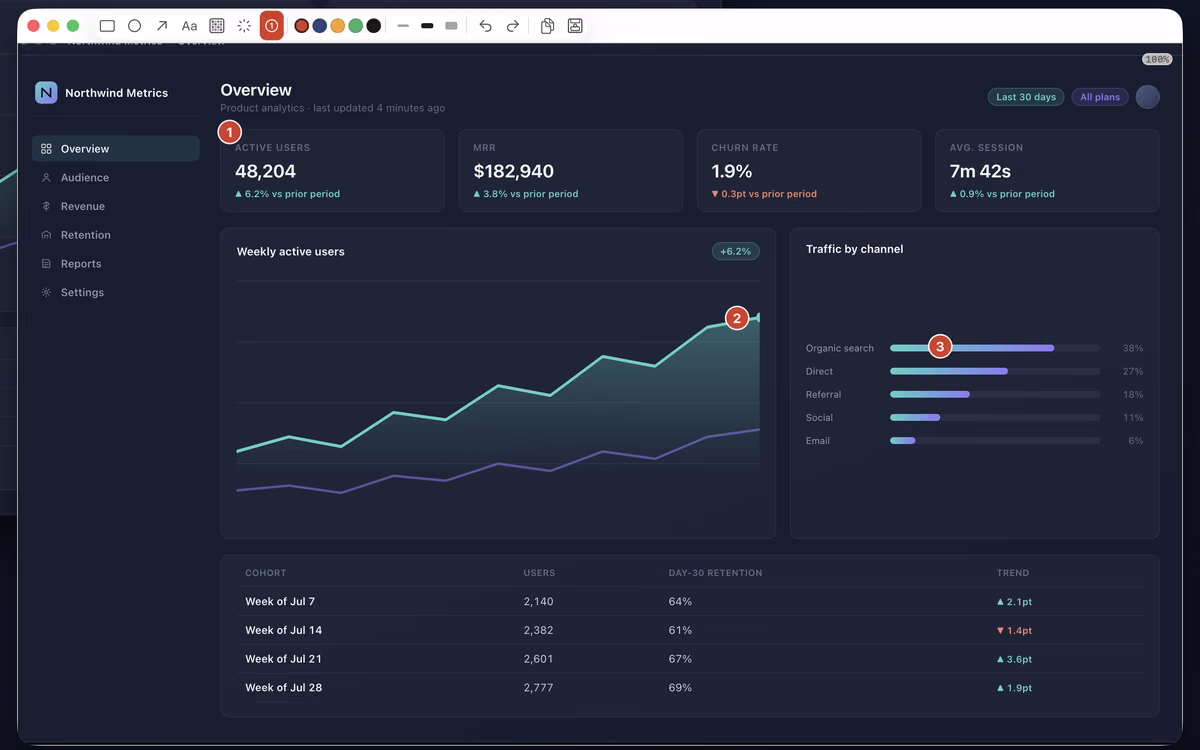Select the pixelate blur tool
Screen dimensions: 1200x750
tap(216, 26)
